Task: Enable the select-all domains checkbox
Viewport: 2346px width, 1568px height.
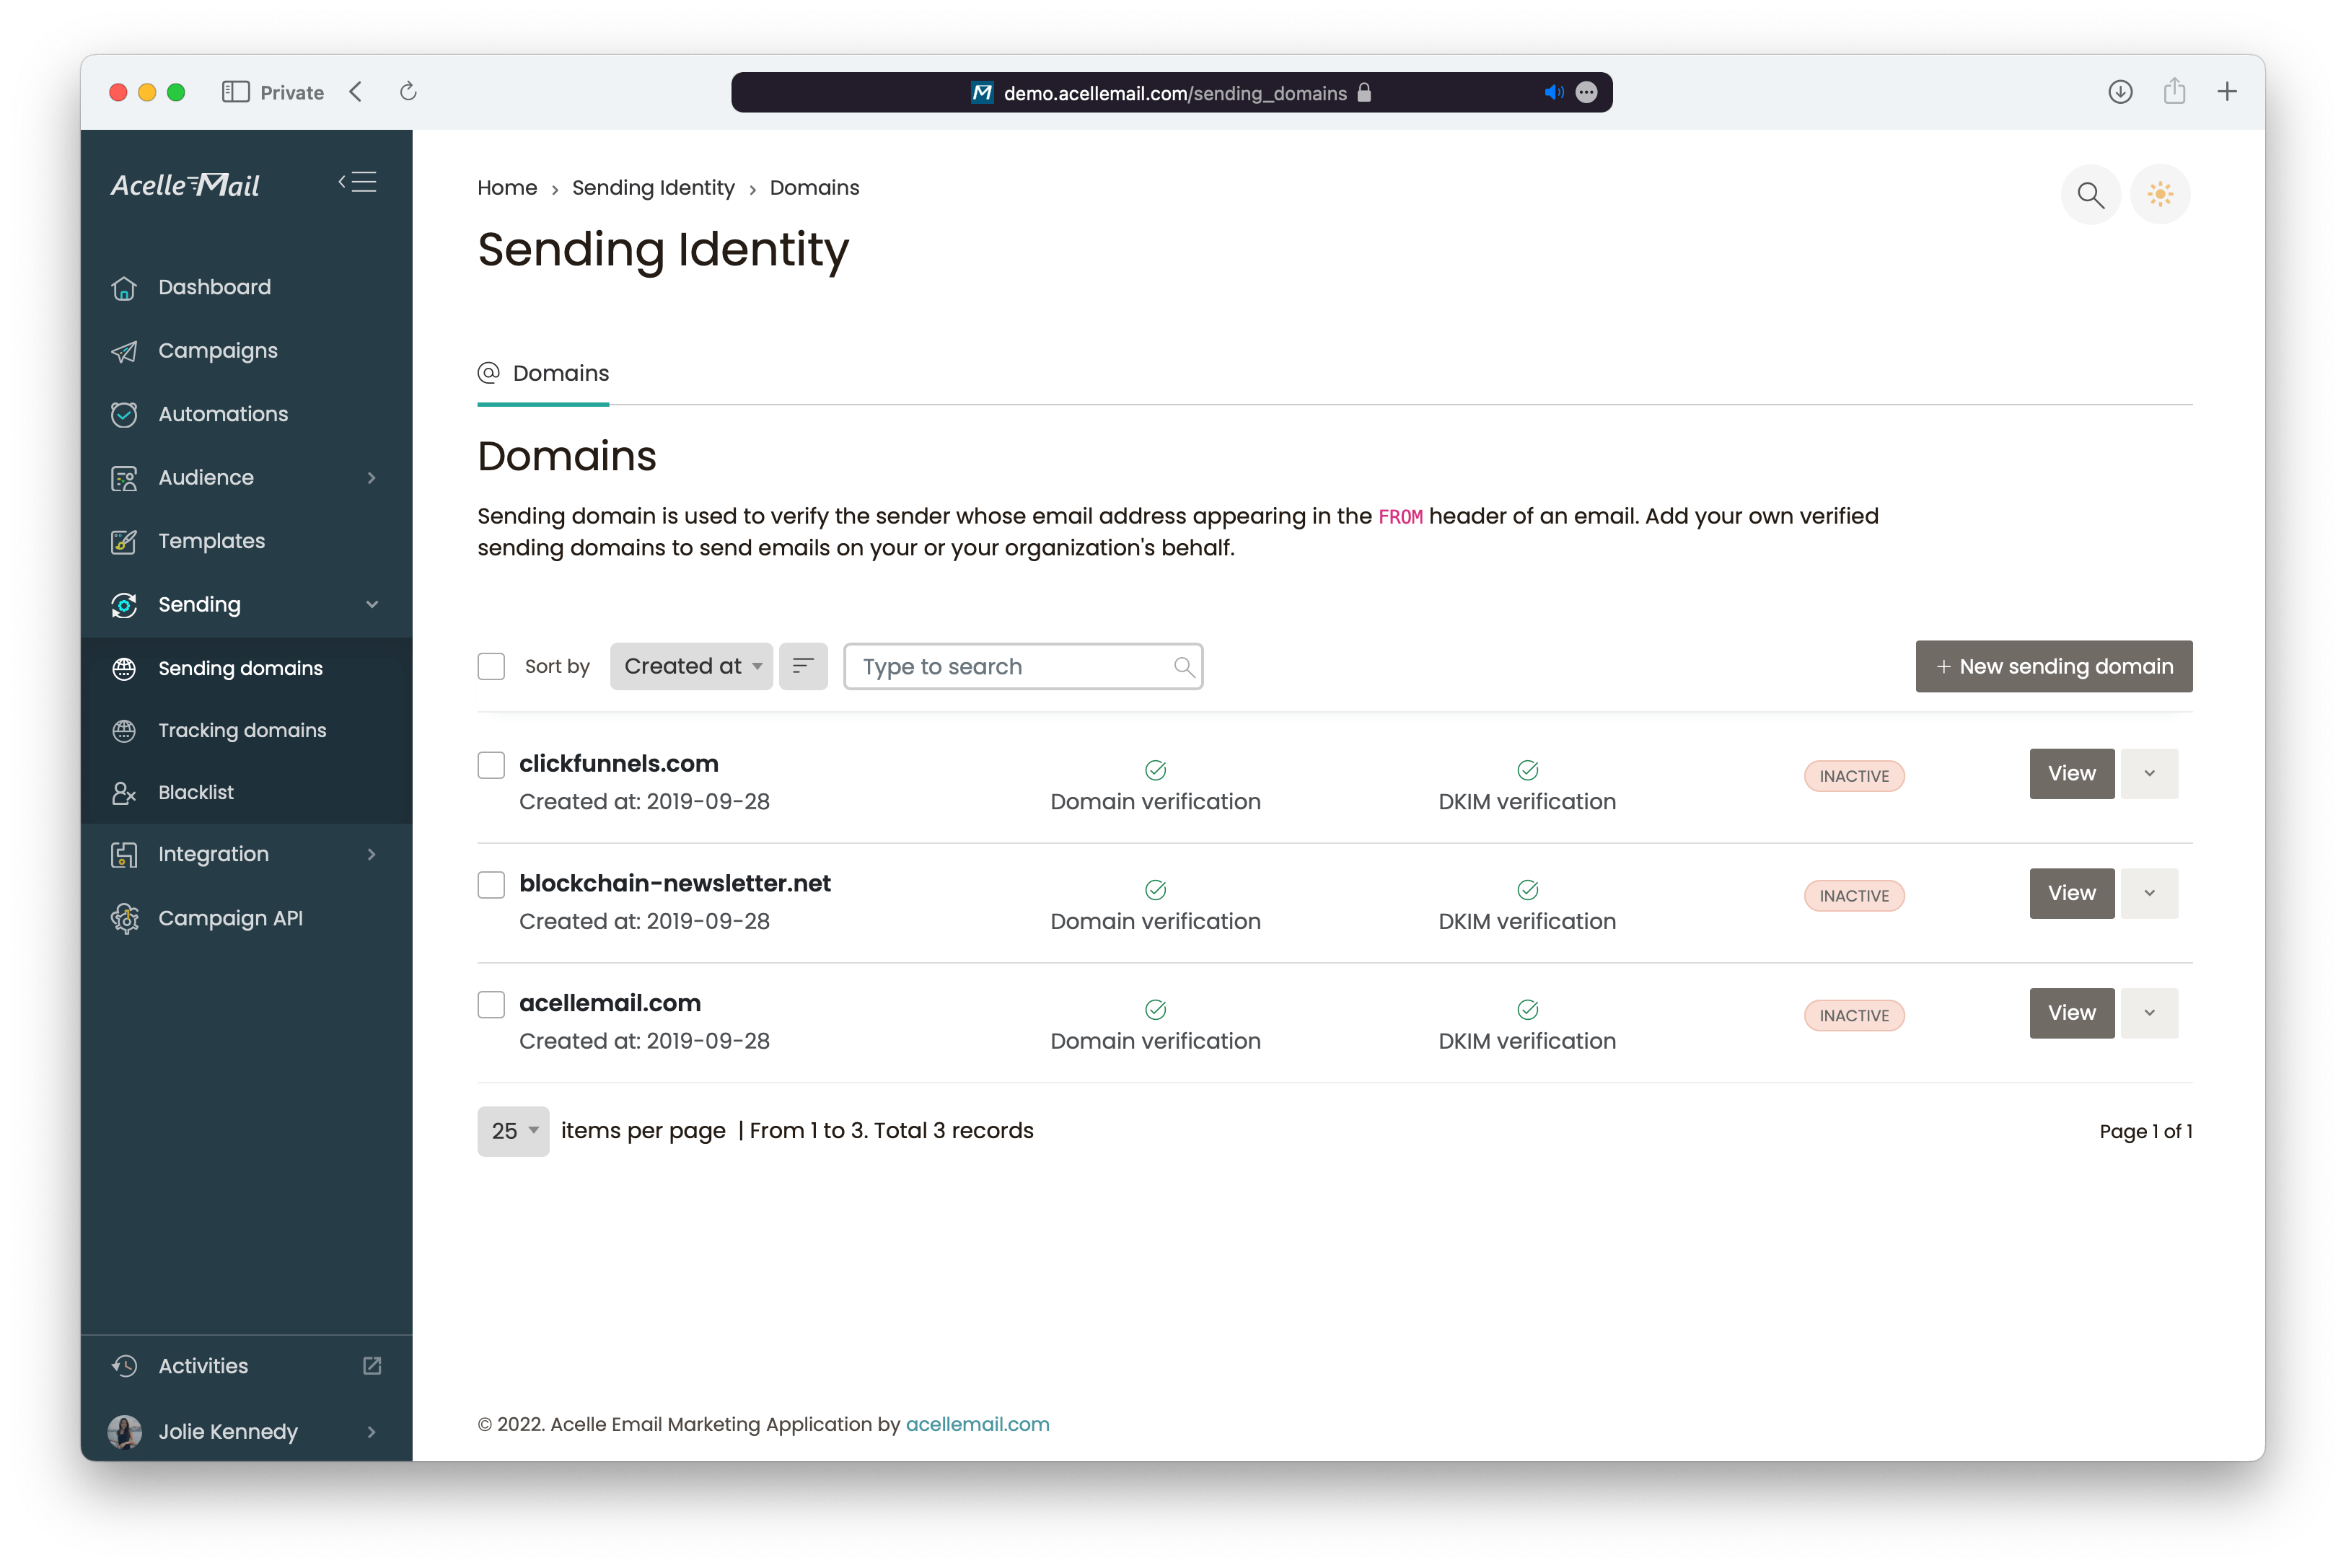Action: point(490,665)
